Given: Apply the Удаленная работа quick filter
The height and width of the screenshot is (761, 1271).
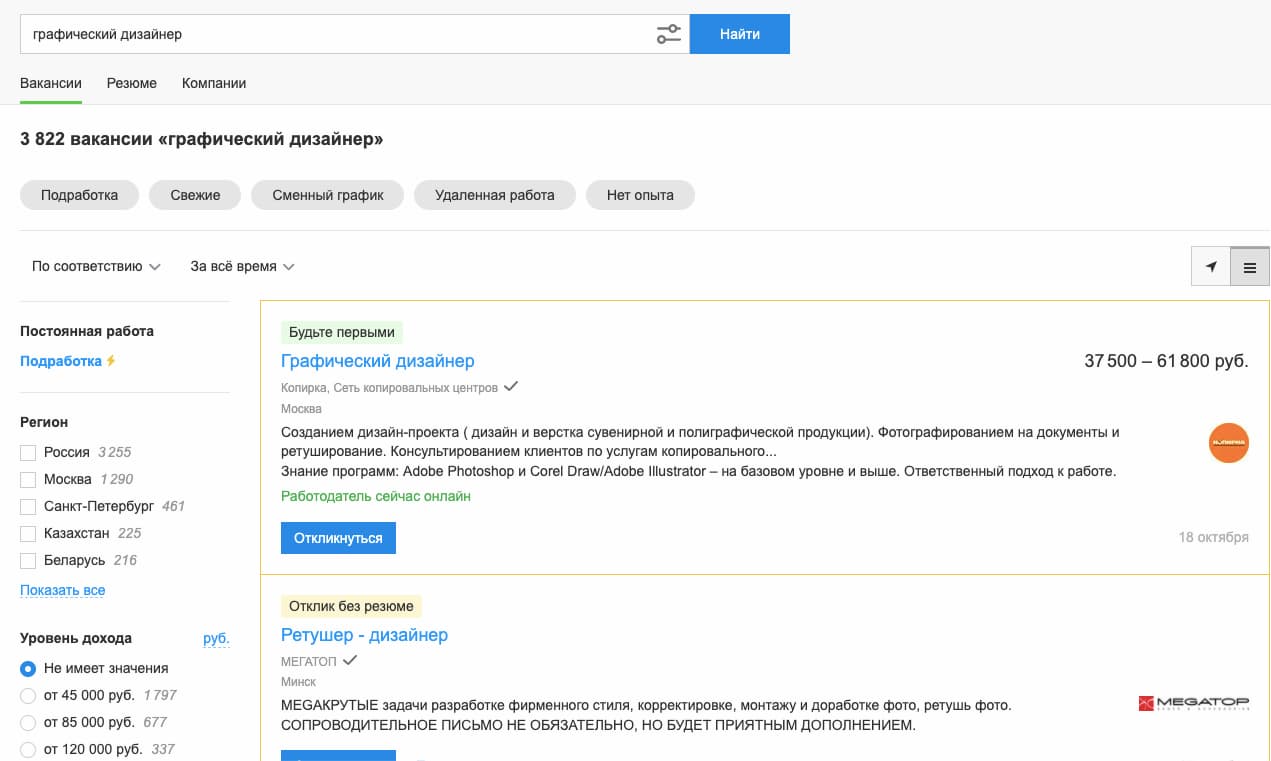Looking at the screenshot, I should tap(494, 195).
